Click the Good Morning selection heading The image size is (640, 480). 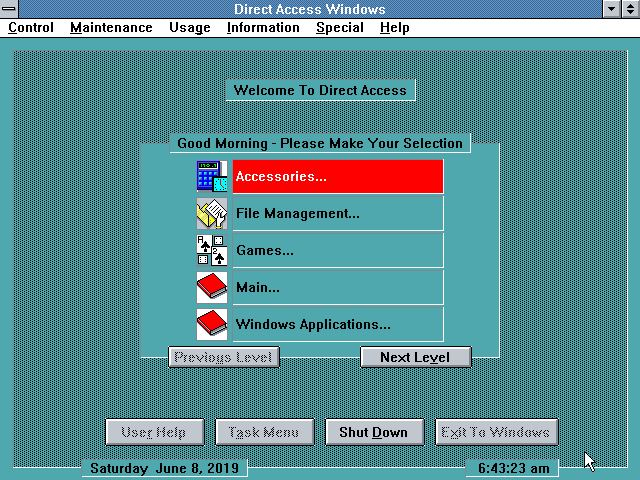click(x=320, y=143)
